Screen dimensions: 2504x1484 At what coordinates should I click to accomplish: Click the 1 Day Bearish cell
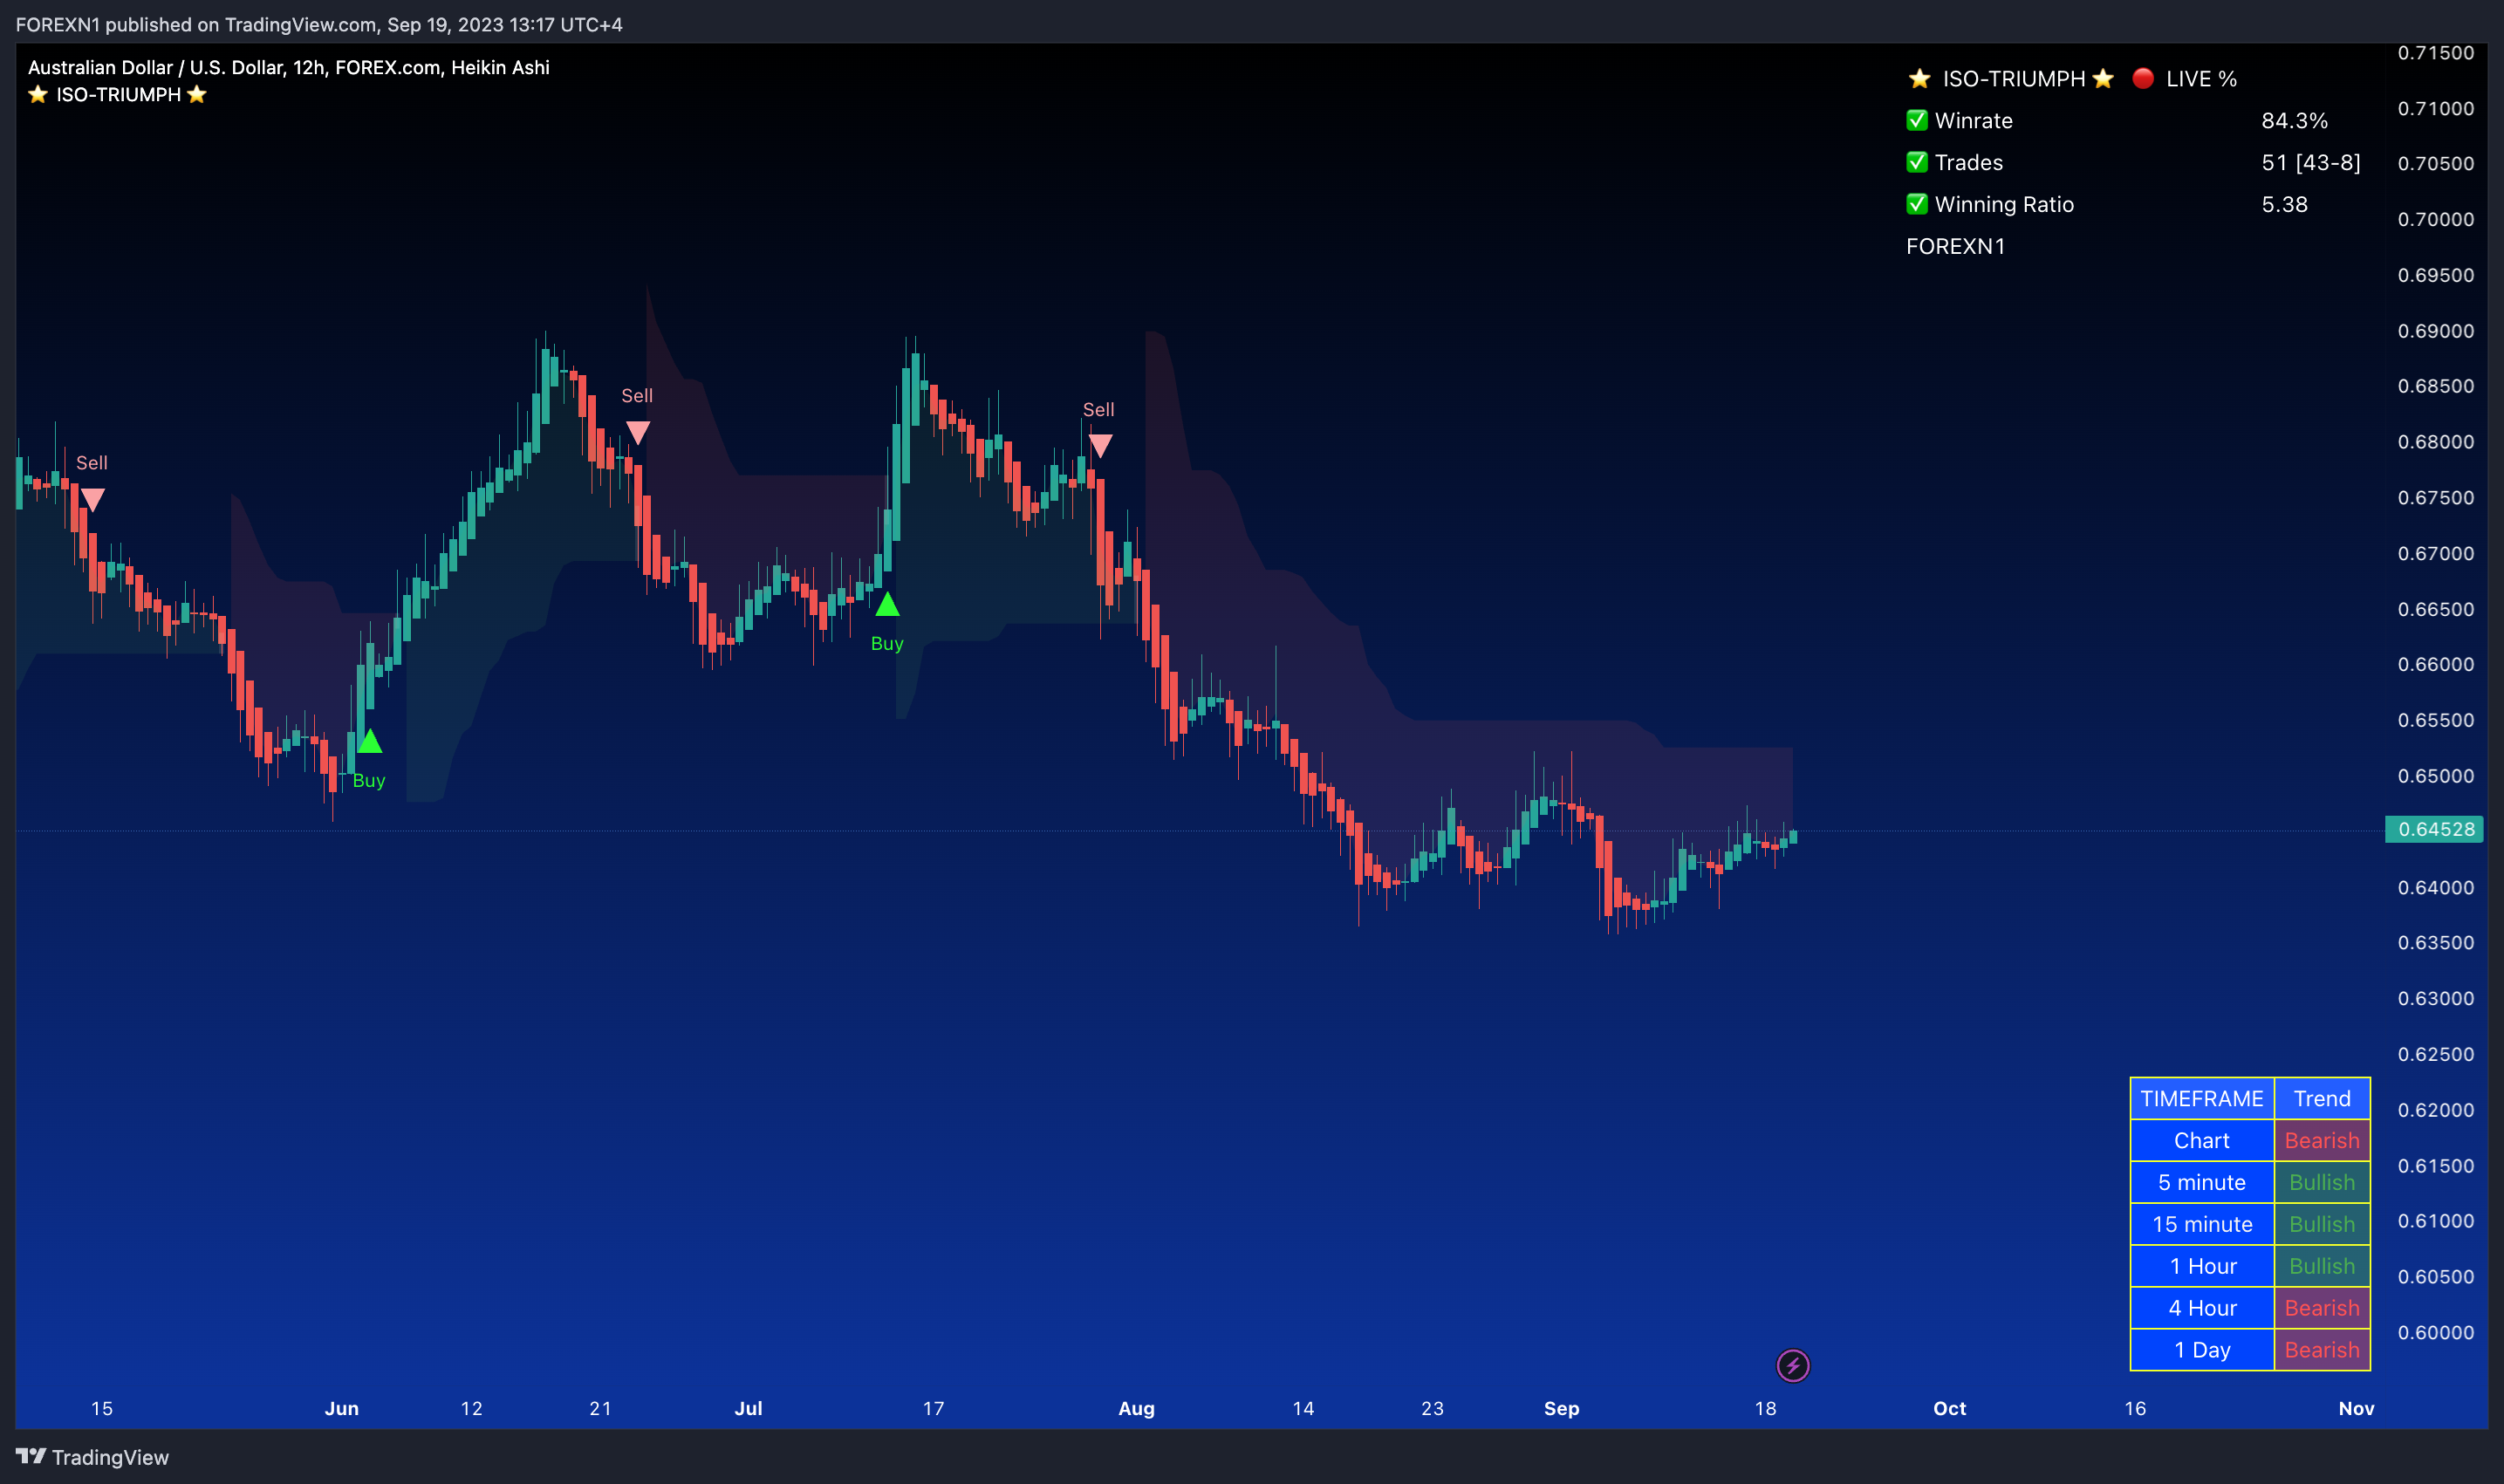2322,1350
